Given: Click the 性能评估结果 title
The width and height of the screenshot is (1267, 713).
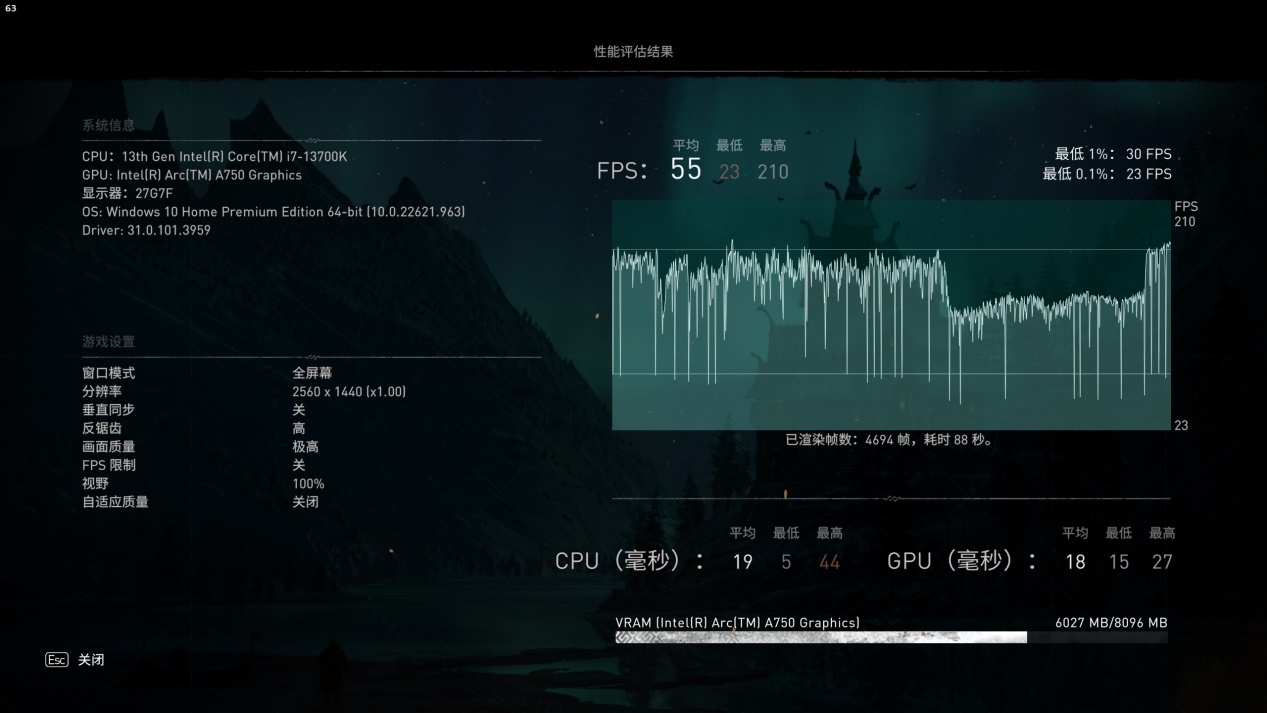Looking at the screenshot, I should pyautogui.click(x=634, y=51).
